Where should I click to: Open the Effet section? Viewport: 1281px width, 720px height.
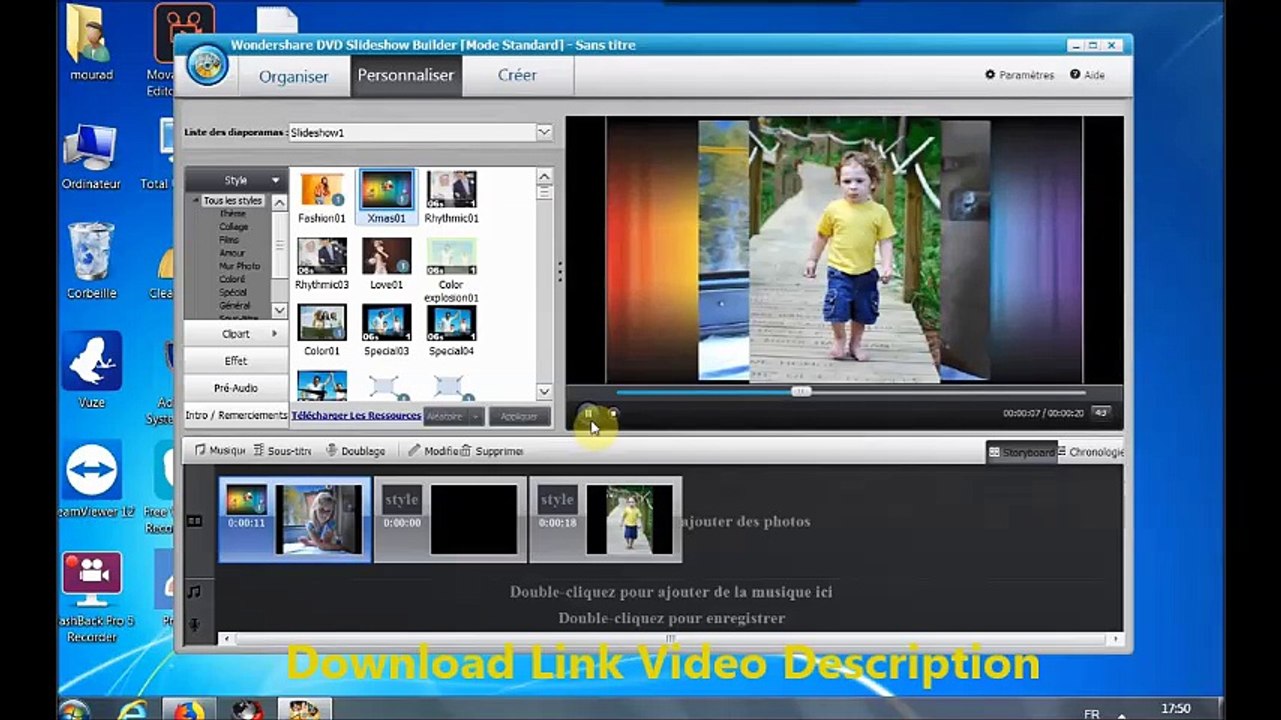236,361
